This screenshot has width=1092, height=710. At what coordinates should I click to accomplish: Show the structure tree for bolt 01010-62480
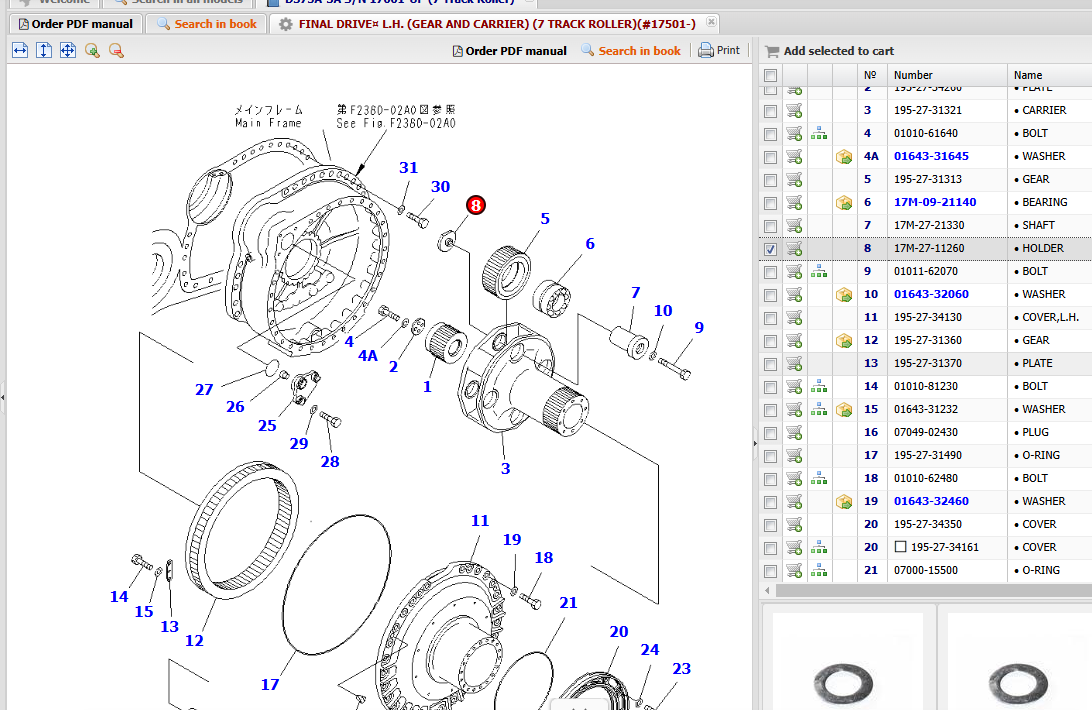point(819,478)
